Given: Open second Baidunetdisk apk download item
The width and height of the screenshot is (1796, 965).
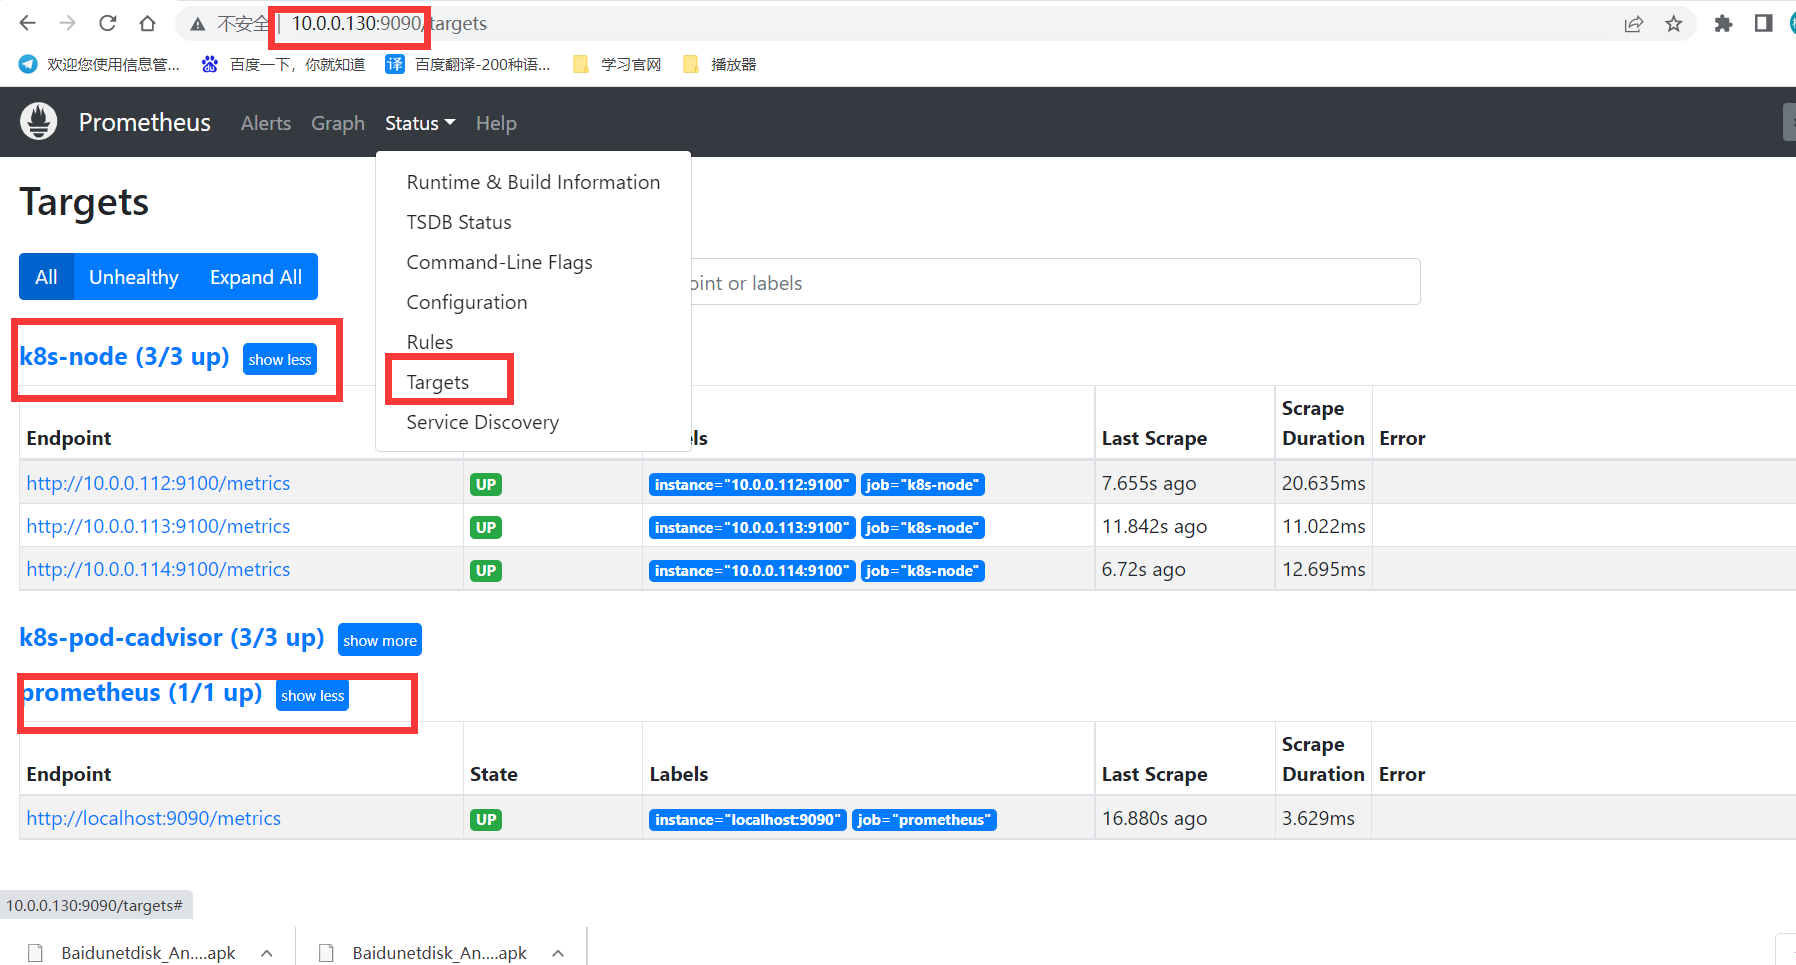Looking at the screenshot, I should tap(425, 952).
